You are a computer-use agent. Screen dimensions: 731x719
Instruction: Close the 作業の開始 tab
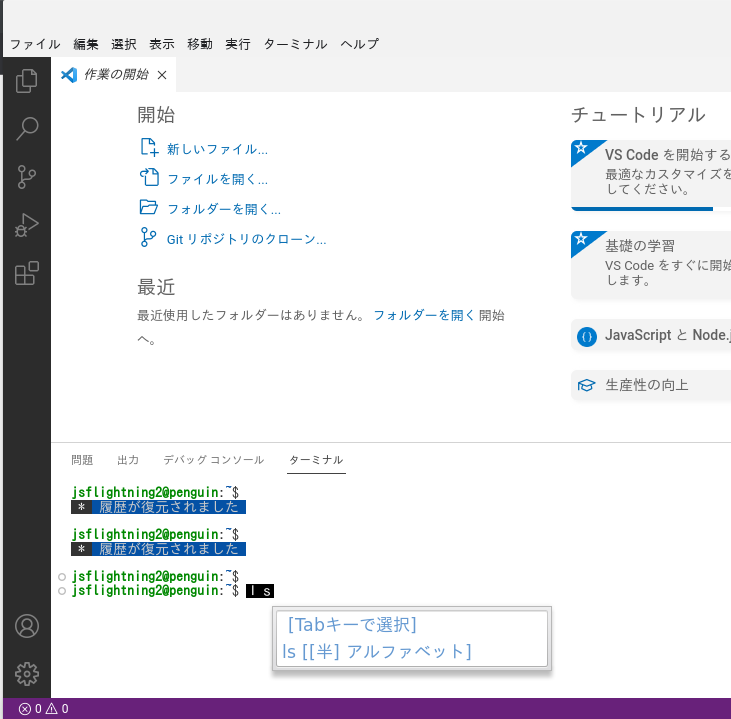(162, 75)
